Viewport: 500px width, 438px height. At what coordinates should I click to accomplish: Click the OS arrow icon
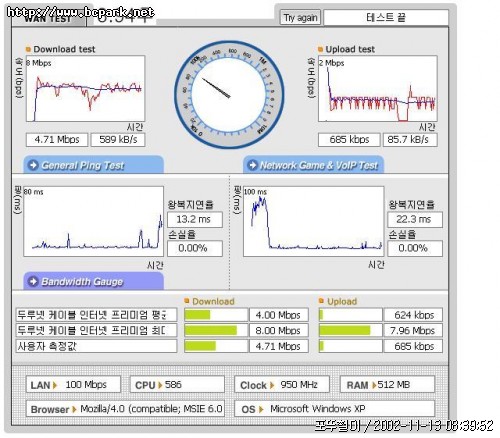pos(261,409)
